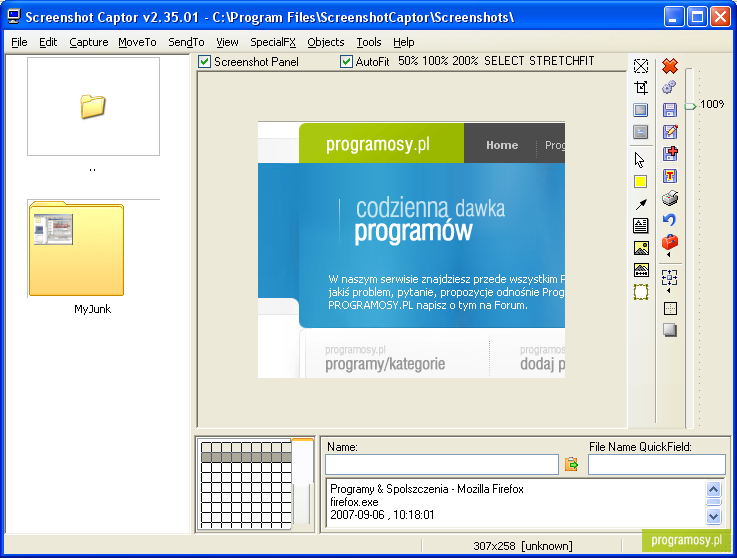Click the blue Undo arrow icon
This screenshot has width=737, height=558.
coord(669,220)
